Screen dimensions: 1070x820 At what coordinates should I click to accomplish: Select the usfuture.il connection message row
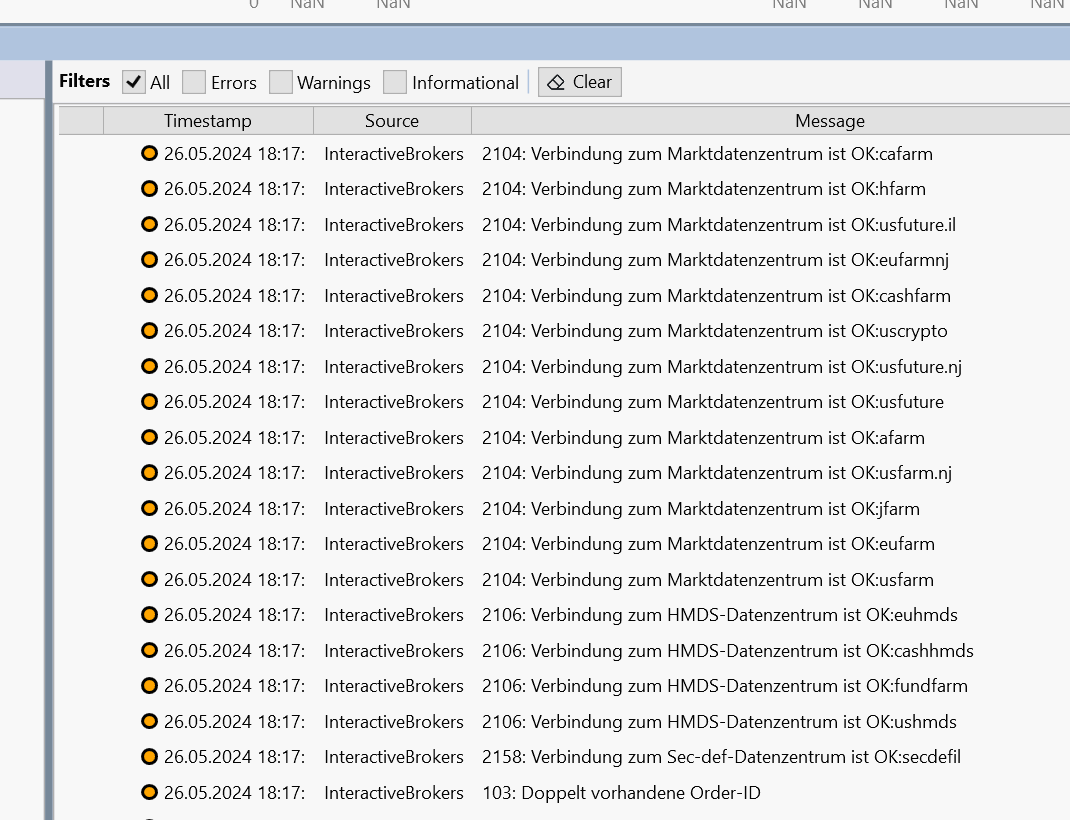click(x=718, y=225)
